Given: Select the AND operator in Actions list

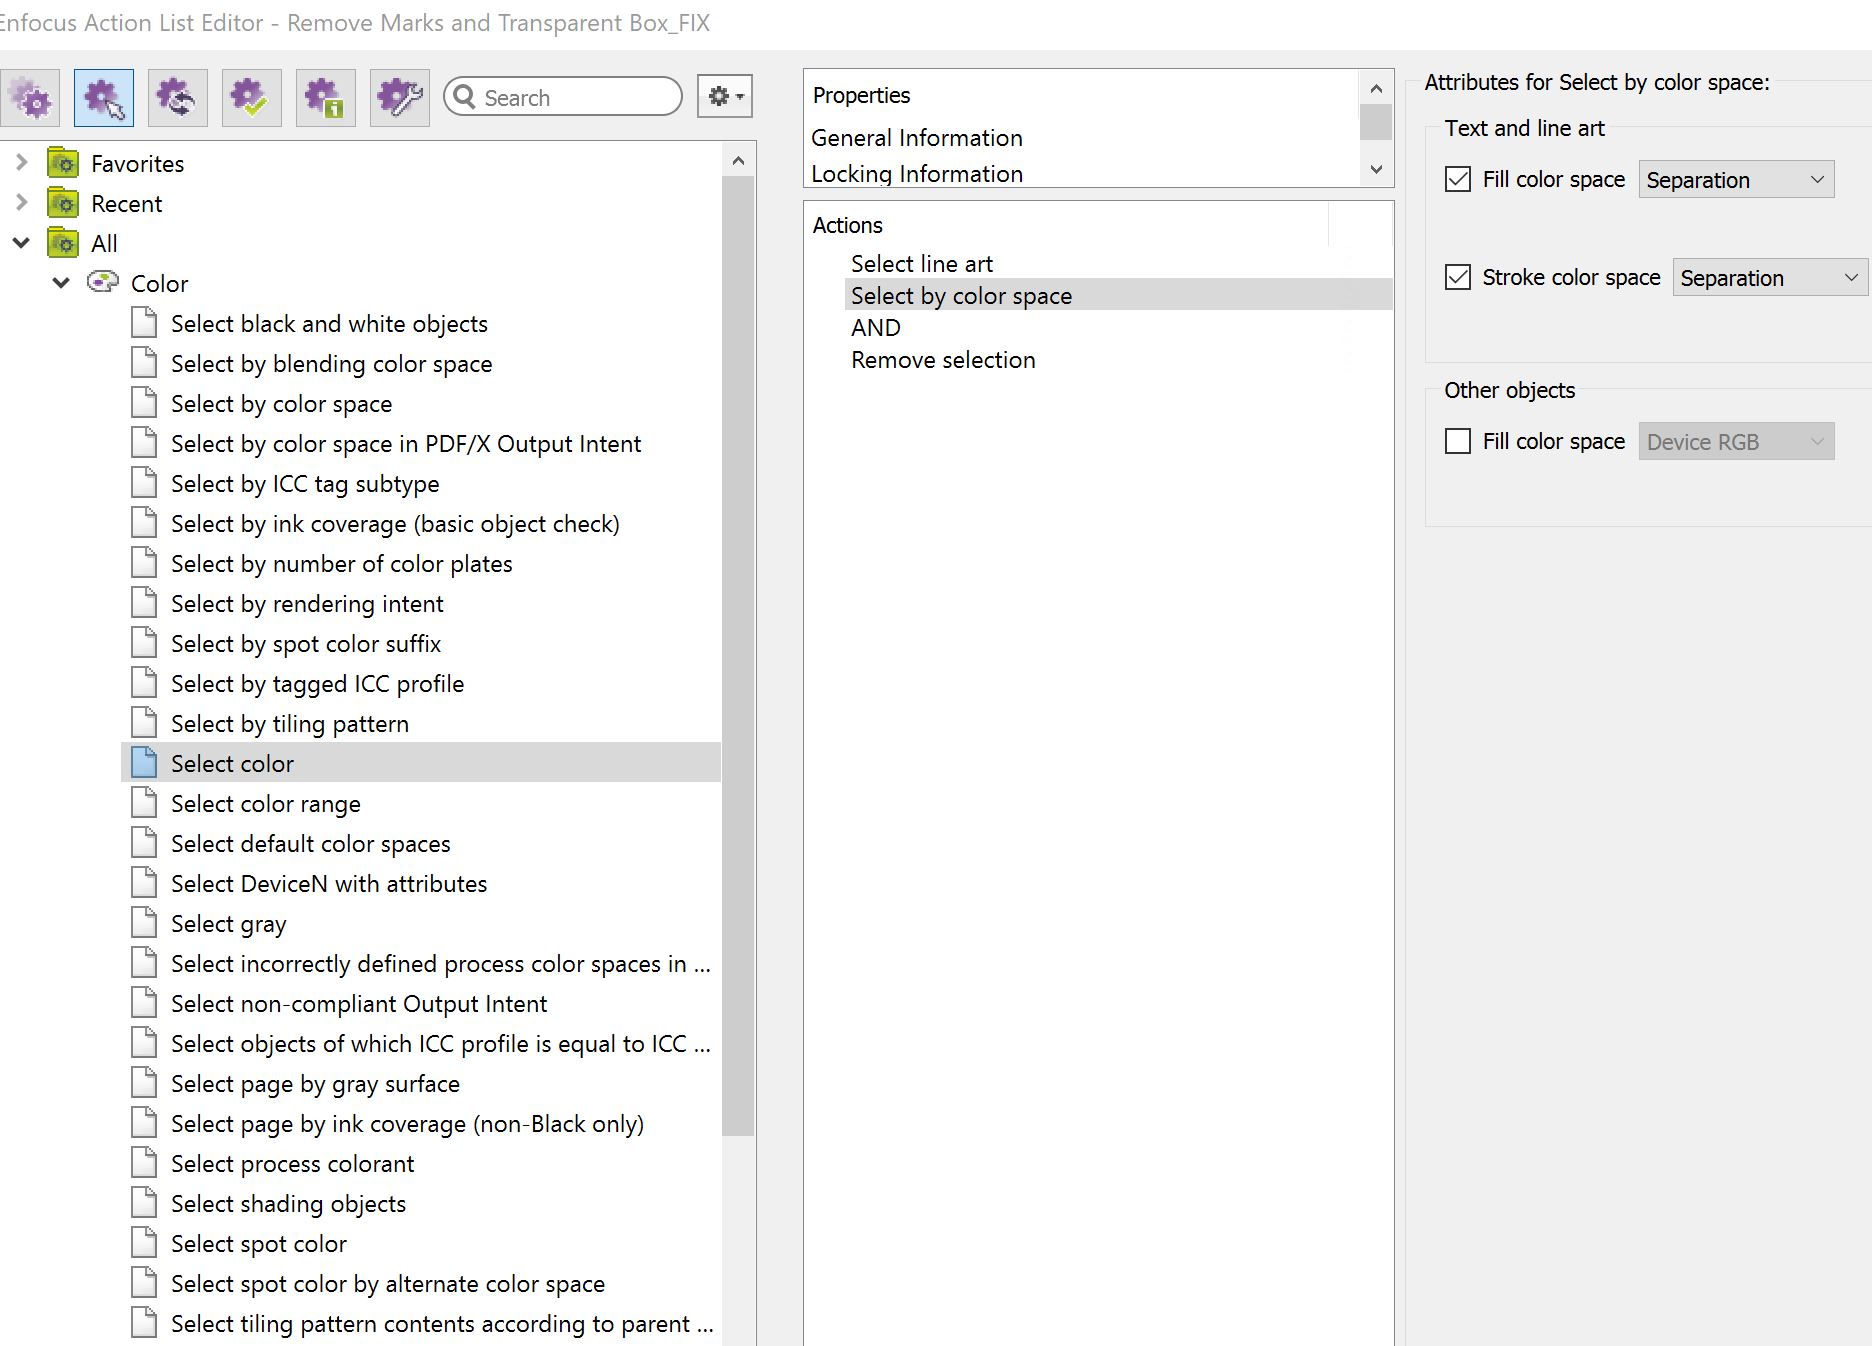Looking at the screenshot, I should coord(876,328).
